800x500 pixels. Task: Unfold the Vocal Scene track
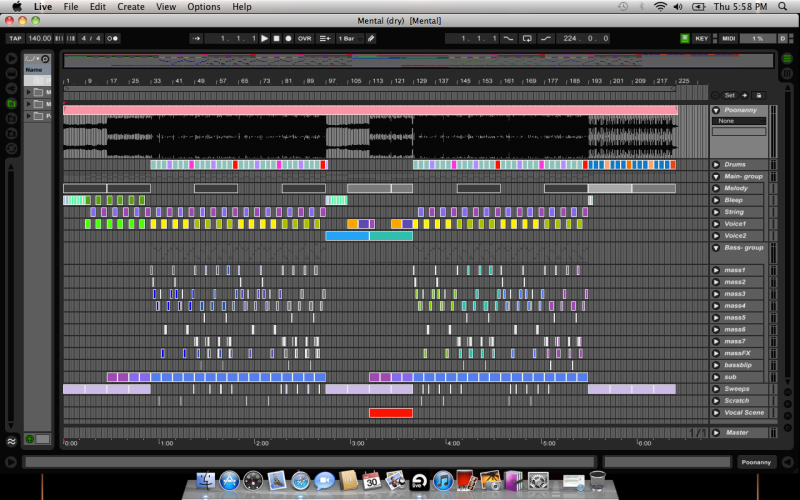point(716,413)
